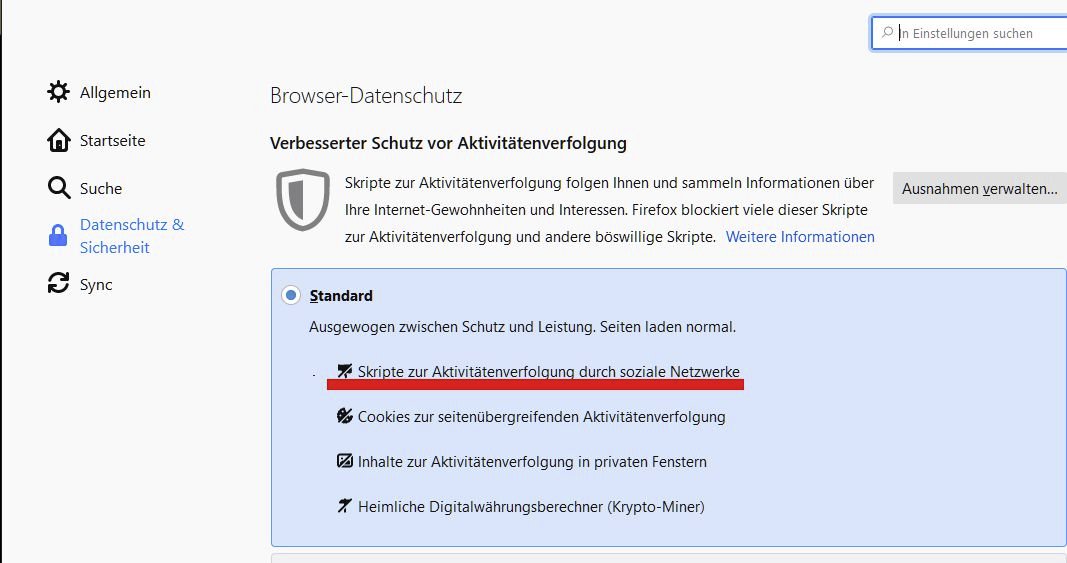
Task: Click the gear icon beside Allgemein
Action: pos(59,92)
